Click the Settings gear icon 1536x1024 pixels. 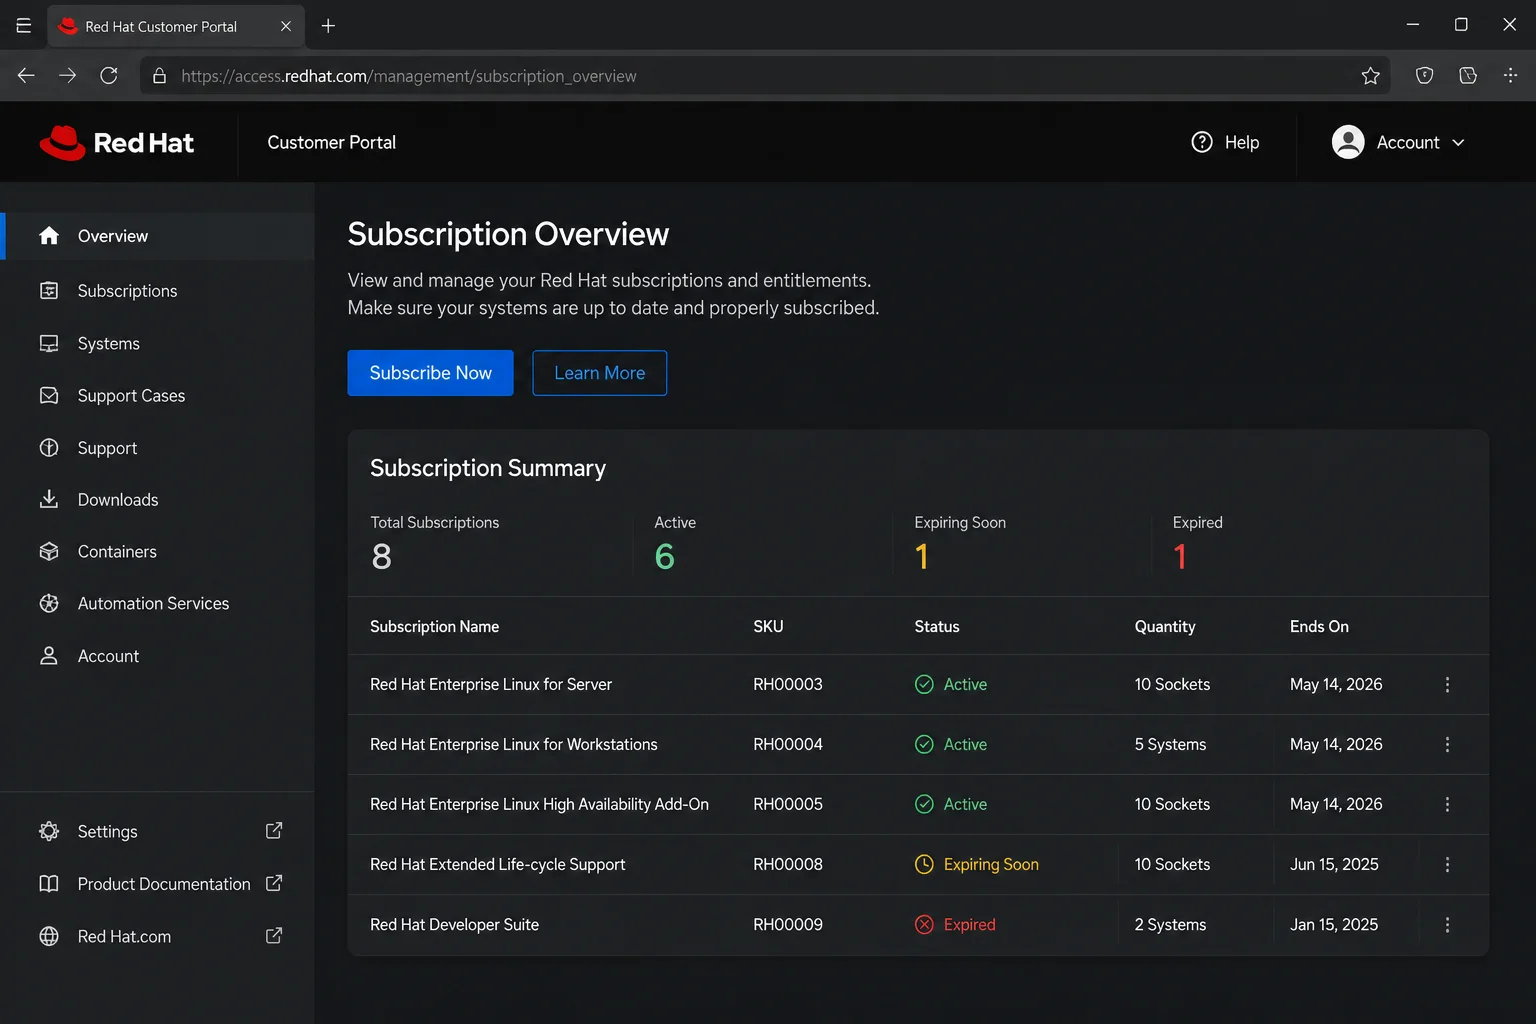point(48,831)
